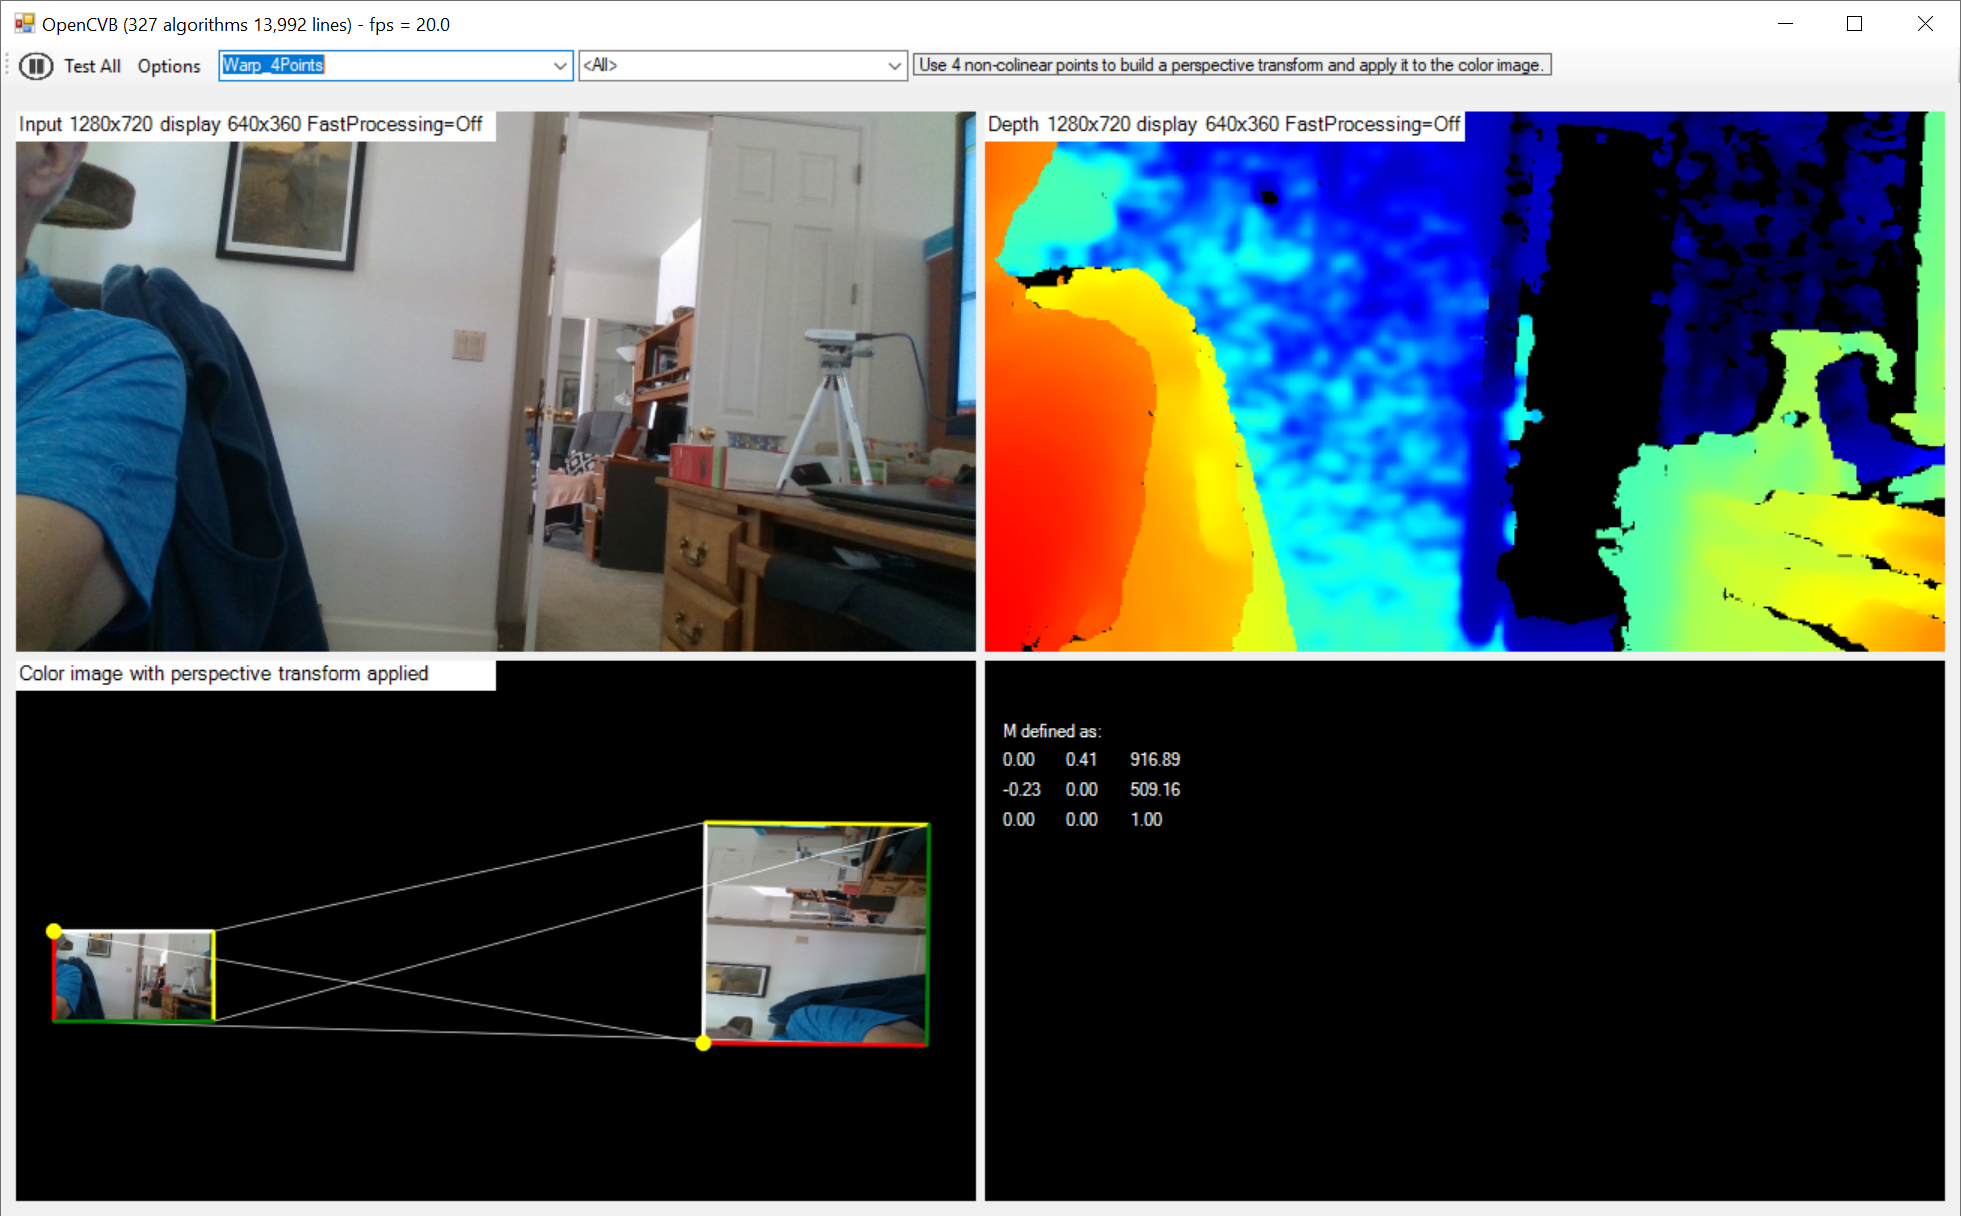Click the Color image perspective transform label
This screenshot has height=1216, width=1961.
pos(224,674)
